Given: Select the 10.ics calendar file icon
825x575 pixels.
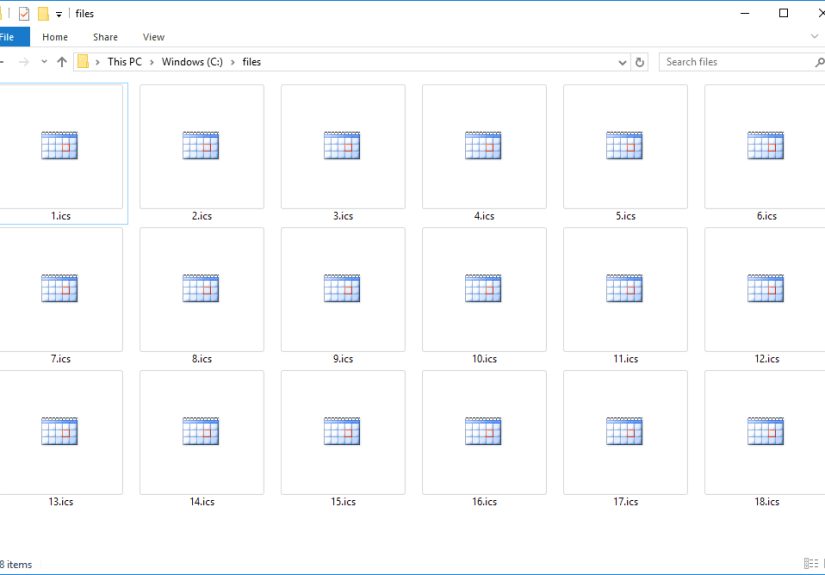Looking at the screenshot, I should coord(483,288).
